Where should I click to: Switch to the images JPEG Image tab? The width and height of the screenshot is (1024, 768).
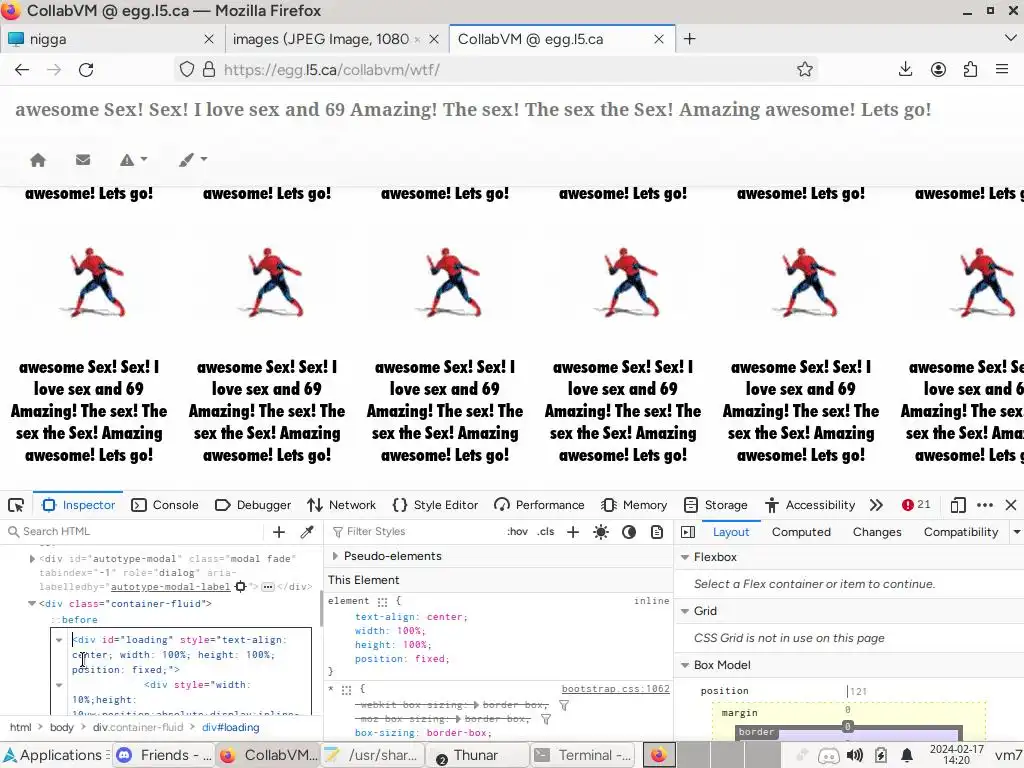pyautogui.click(x=321, y=39)
